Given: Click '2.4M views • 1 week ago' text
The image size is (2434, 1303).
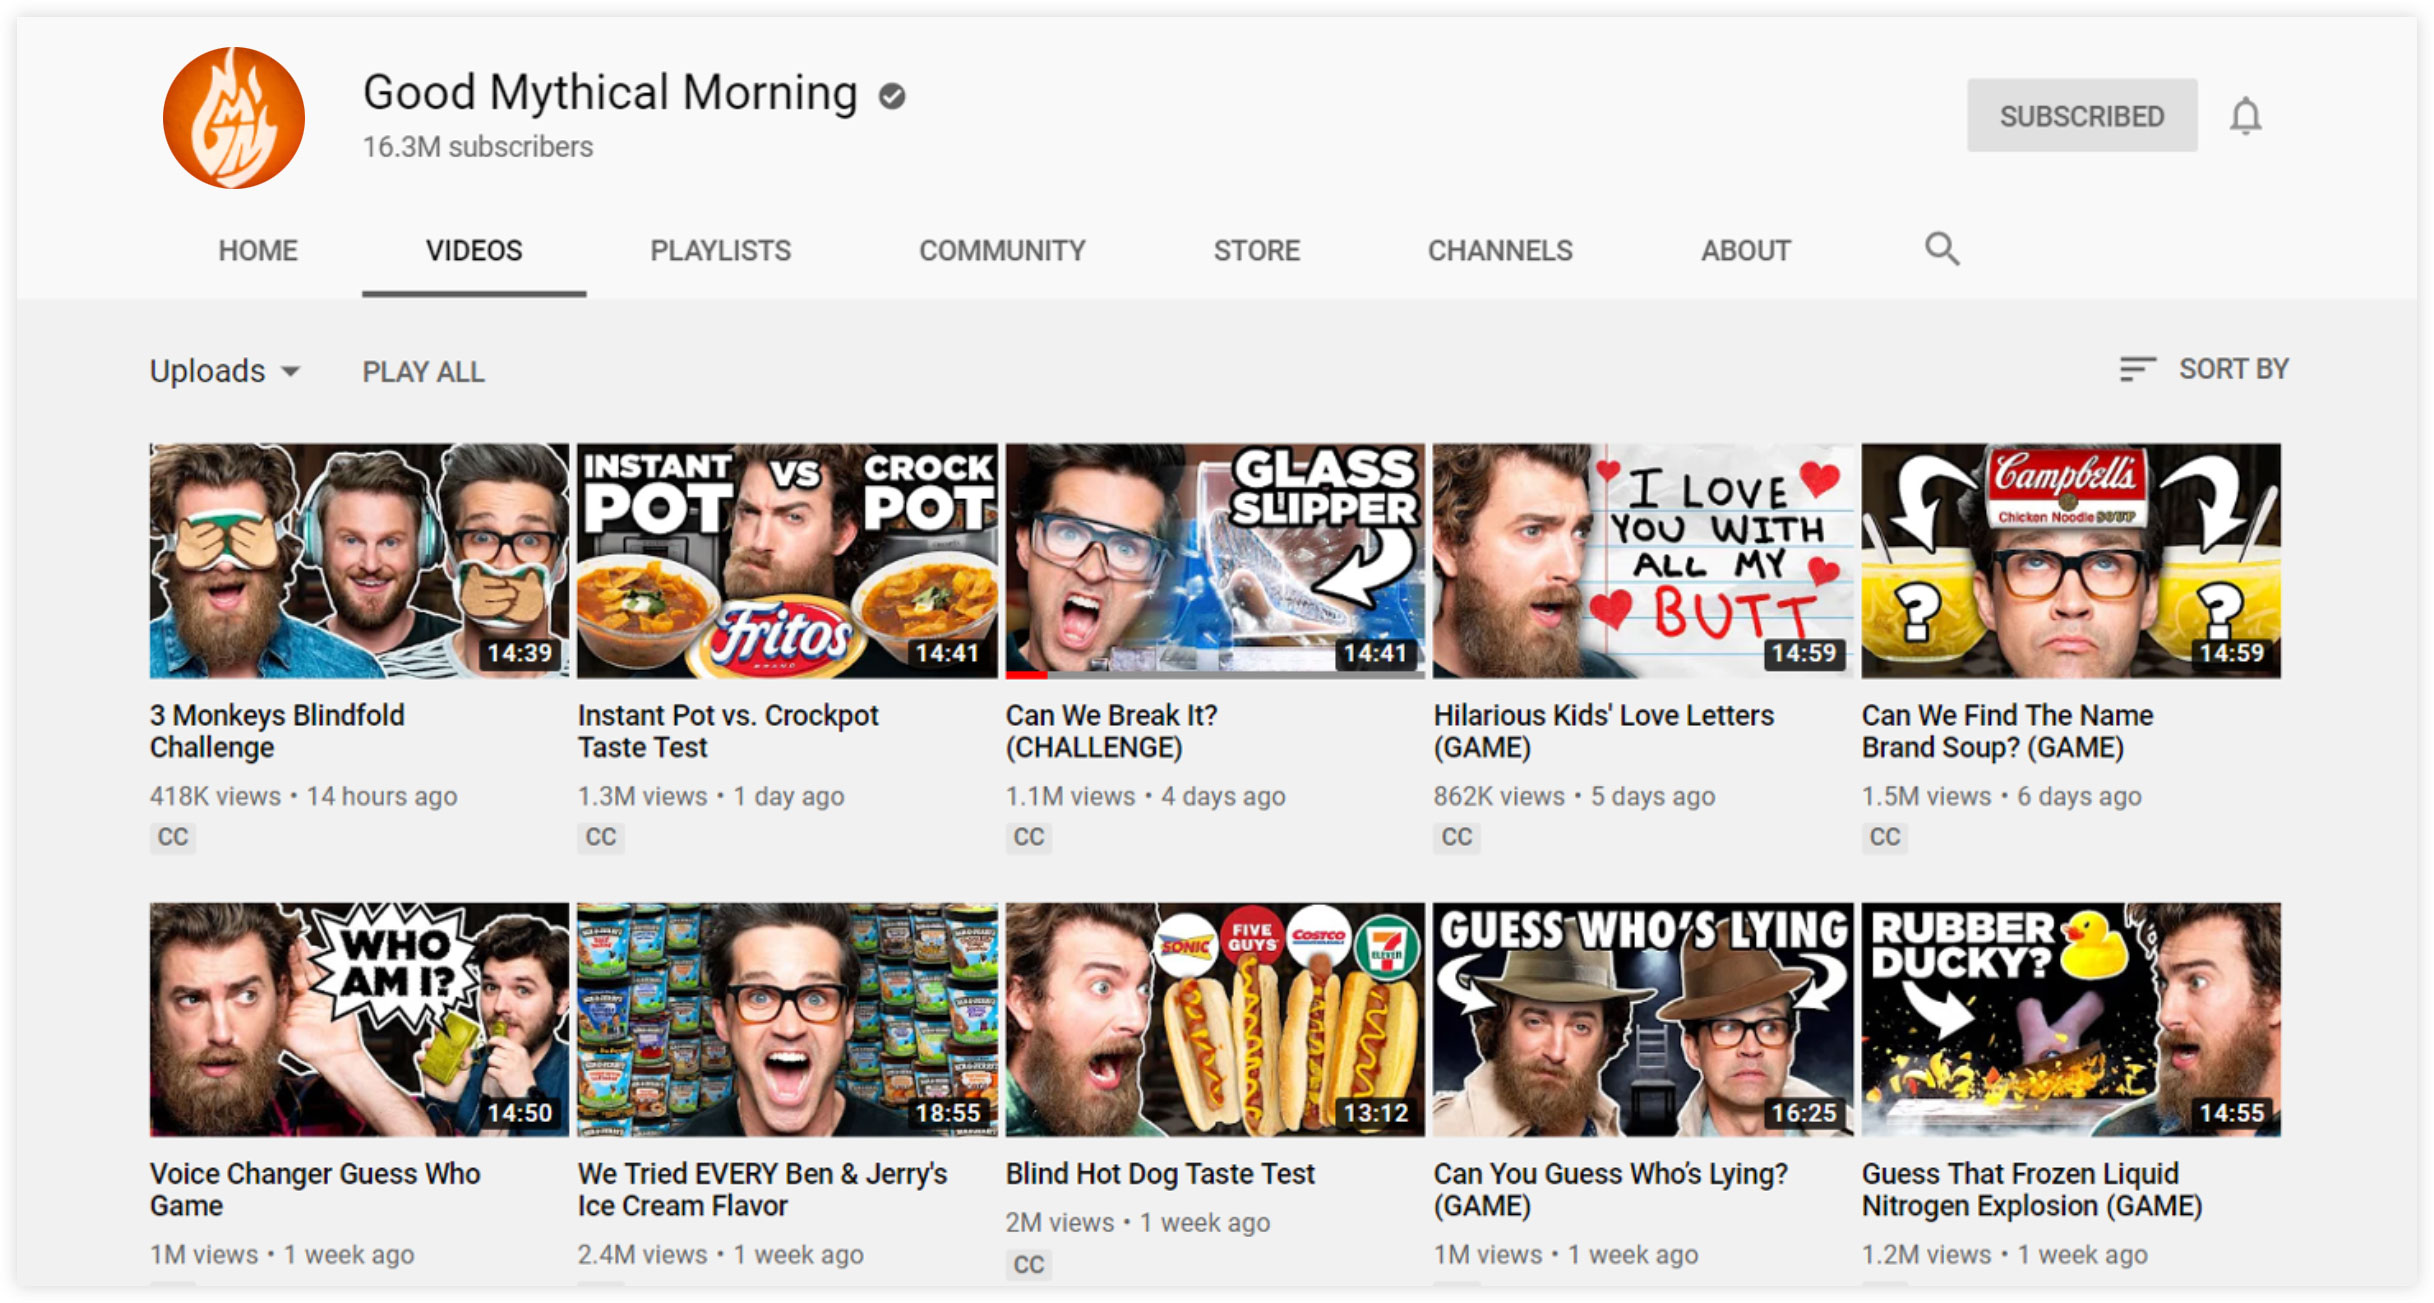Looking at the screenshot, I should 721,1255.
